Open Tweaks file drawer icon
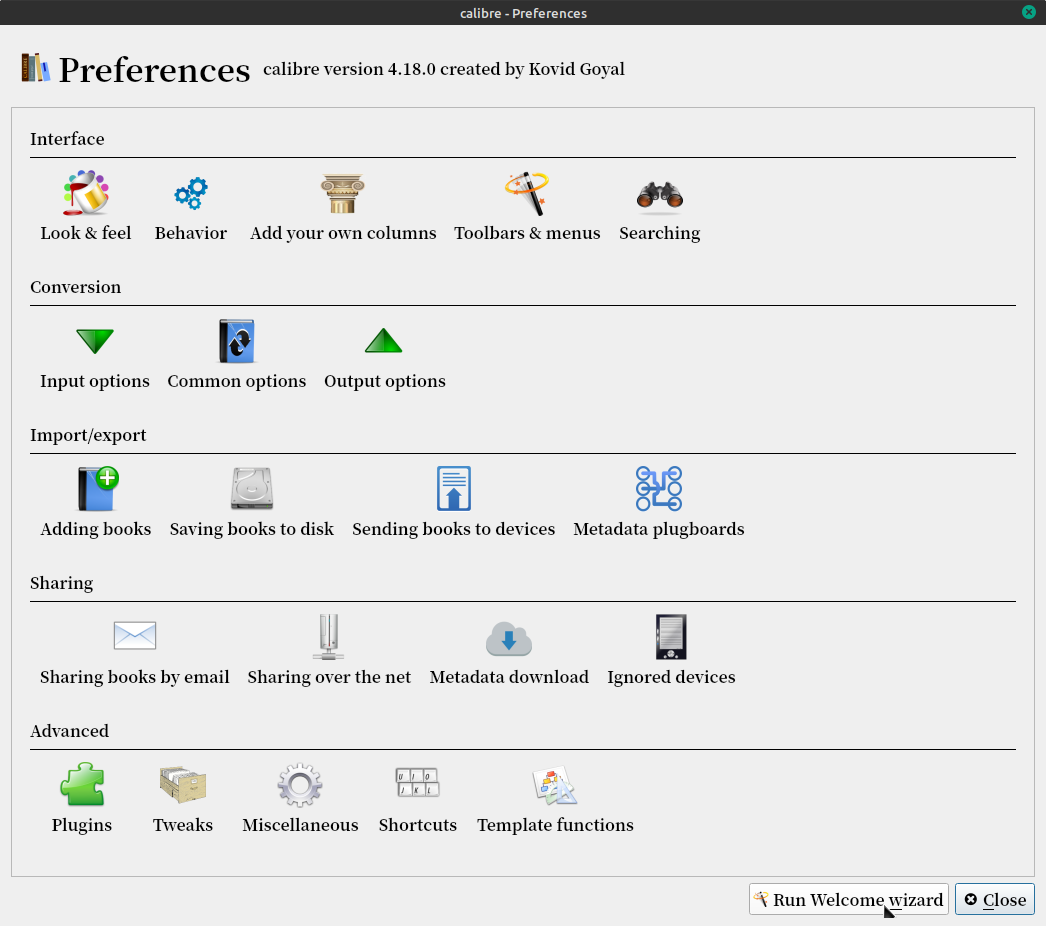Screen dimensions: 1046x926 click(183, 784)
